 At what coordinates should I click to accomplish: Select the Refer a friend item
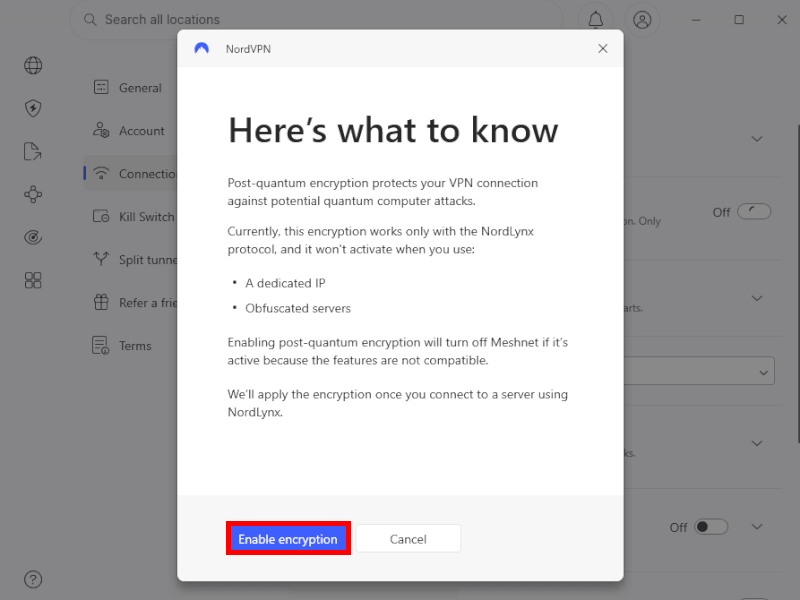tap(130, 303)
